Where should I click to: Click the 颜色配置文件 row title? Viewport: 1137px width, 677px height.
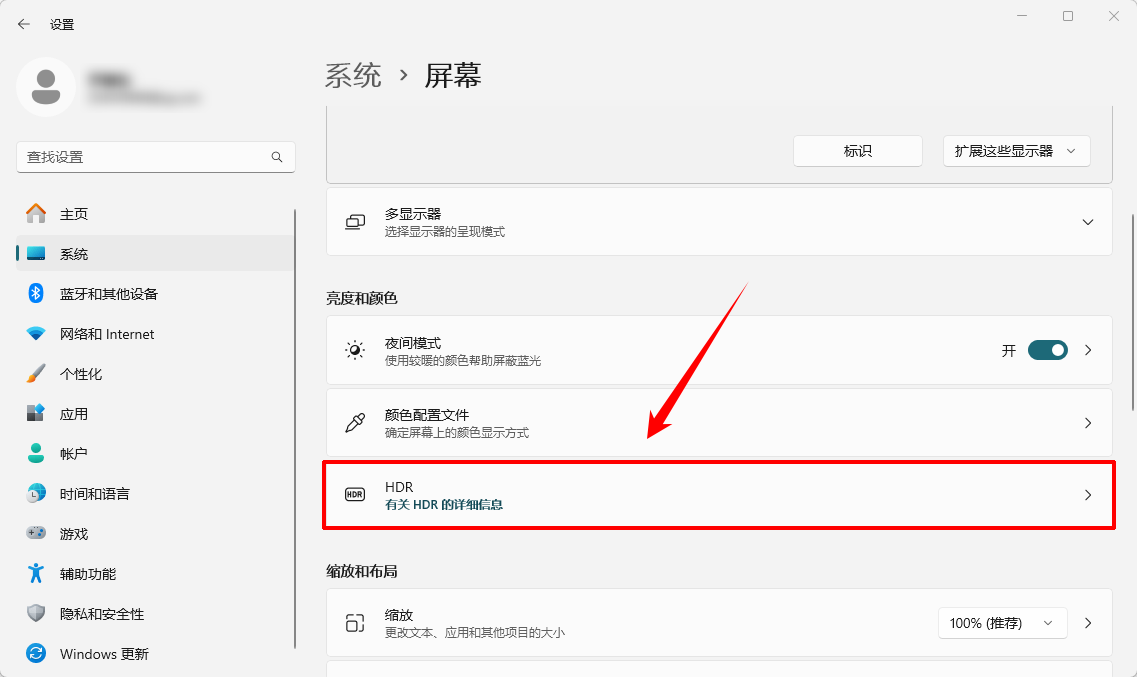pos(427,415)
